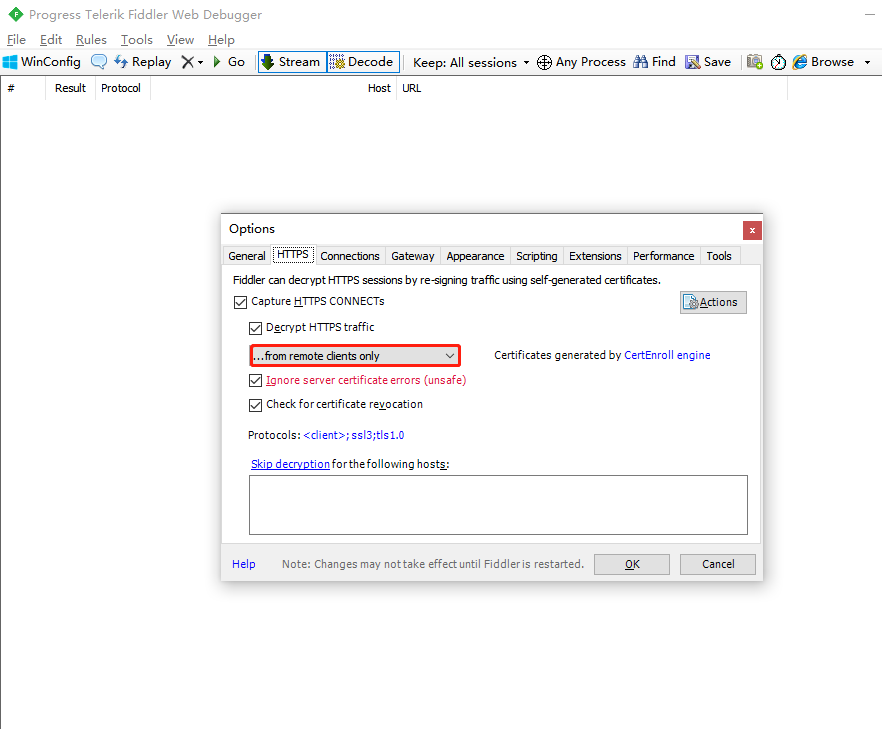Select the HTTPS tab
Viewport: 882px width, 729px height.
point(292,254)
